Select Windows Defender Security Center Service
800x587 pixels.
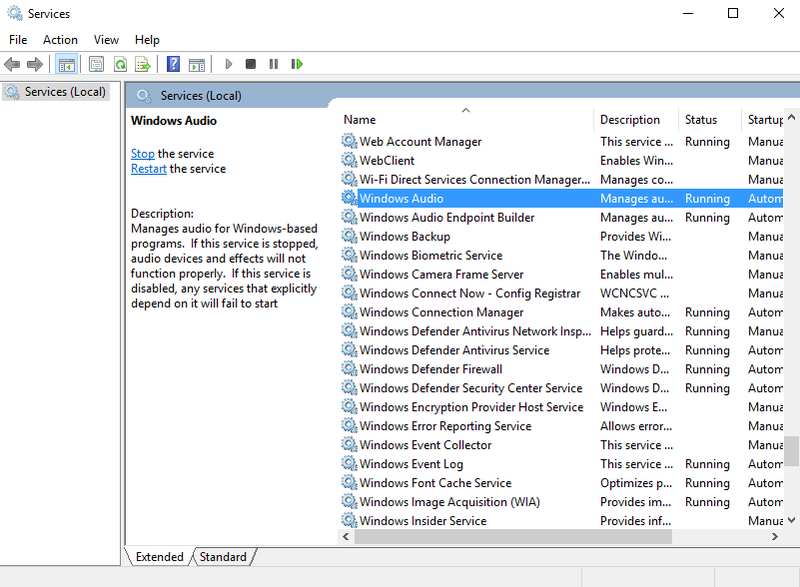[x=561, y=388]
